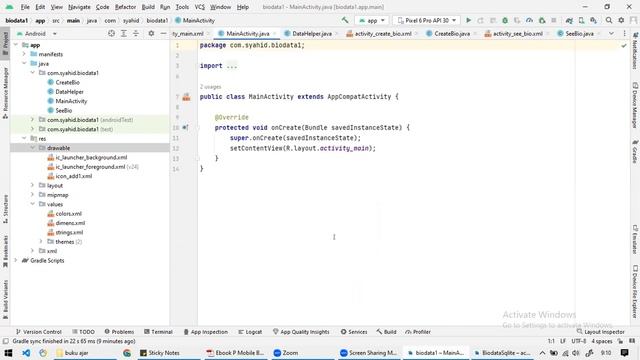Open the Logcat tool window
This screenshot has height=360, width=640.
(x=250, y=332)
